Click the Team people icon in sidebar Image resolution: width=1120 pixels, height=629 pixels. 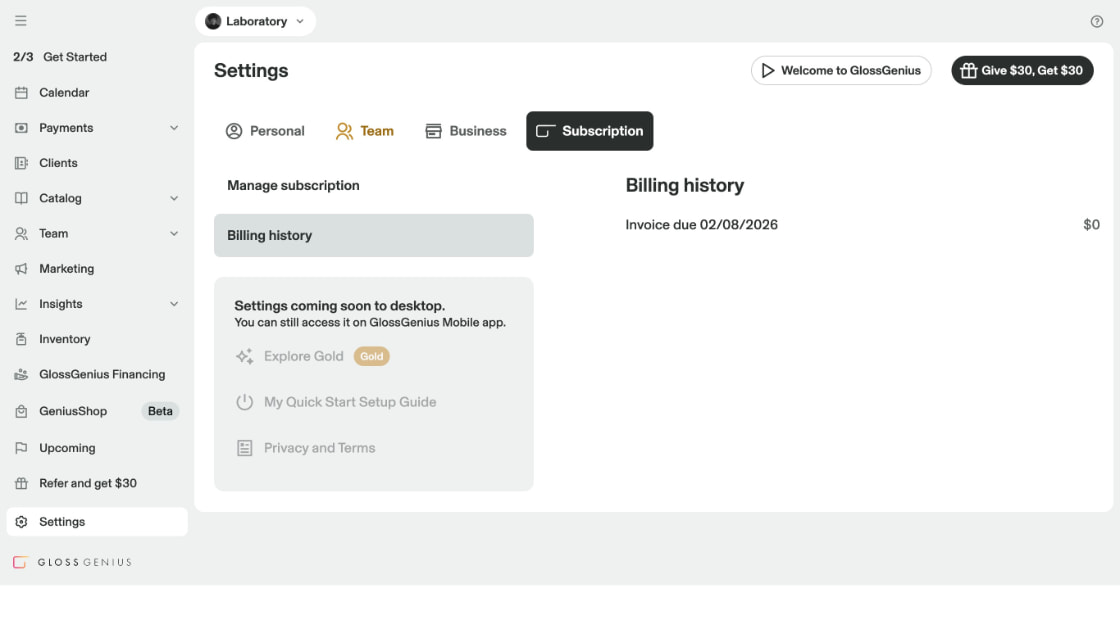(x=21, y=233)
